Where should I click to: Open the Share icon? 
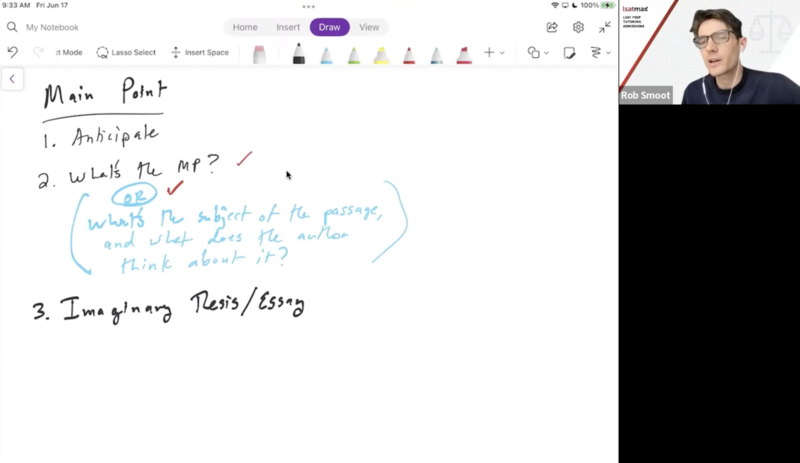tap(552, 27)
